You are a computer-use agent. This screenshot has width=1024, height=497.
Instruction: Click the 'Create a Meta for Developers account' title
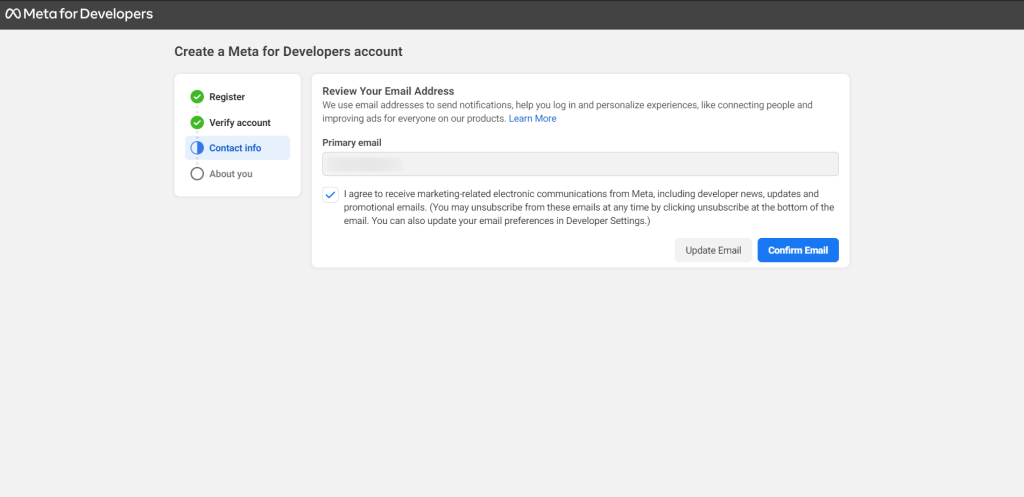[289, 52]
